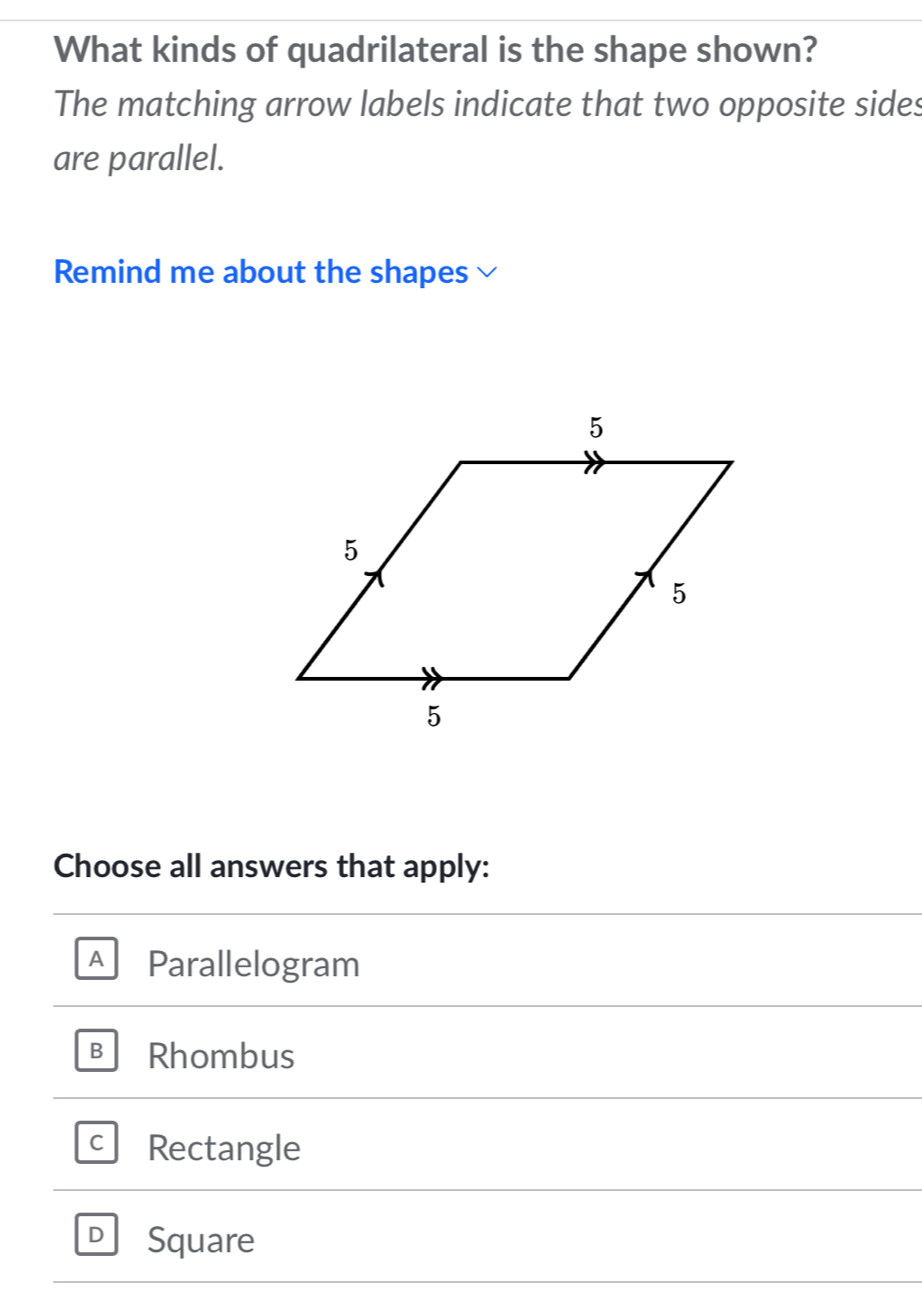Click the double-arrow marker on the top side

pos(595,463)
